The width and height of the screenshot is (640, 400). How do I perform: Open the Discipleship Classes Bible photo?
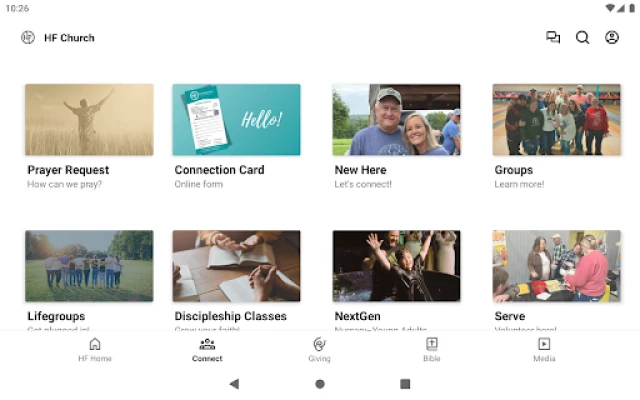[x=236, y=266]
